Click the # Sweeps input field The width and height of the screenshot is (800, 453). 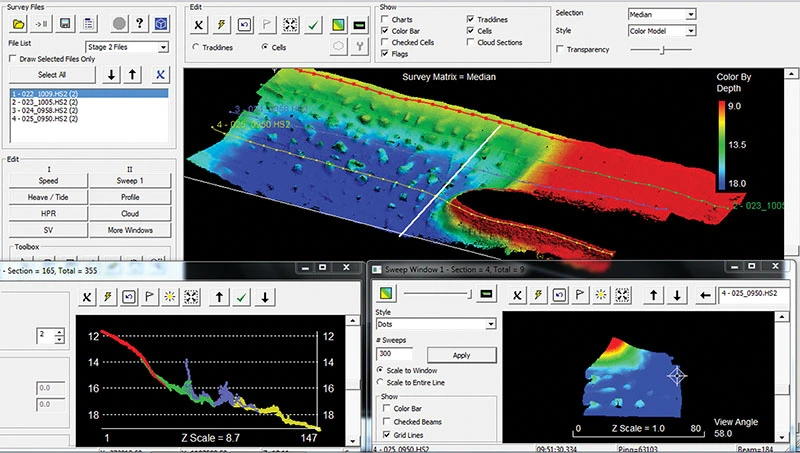pos(394,353)
